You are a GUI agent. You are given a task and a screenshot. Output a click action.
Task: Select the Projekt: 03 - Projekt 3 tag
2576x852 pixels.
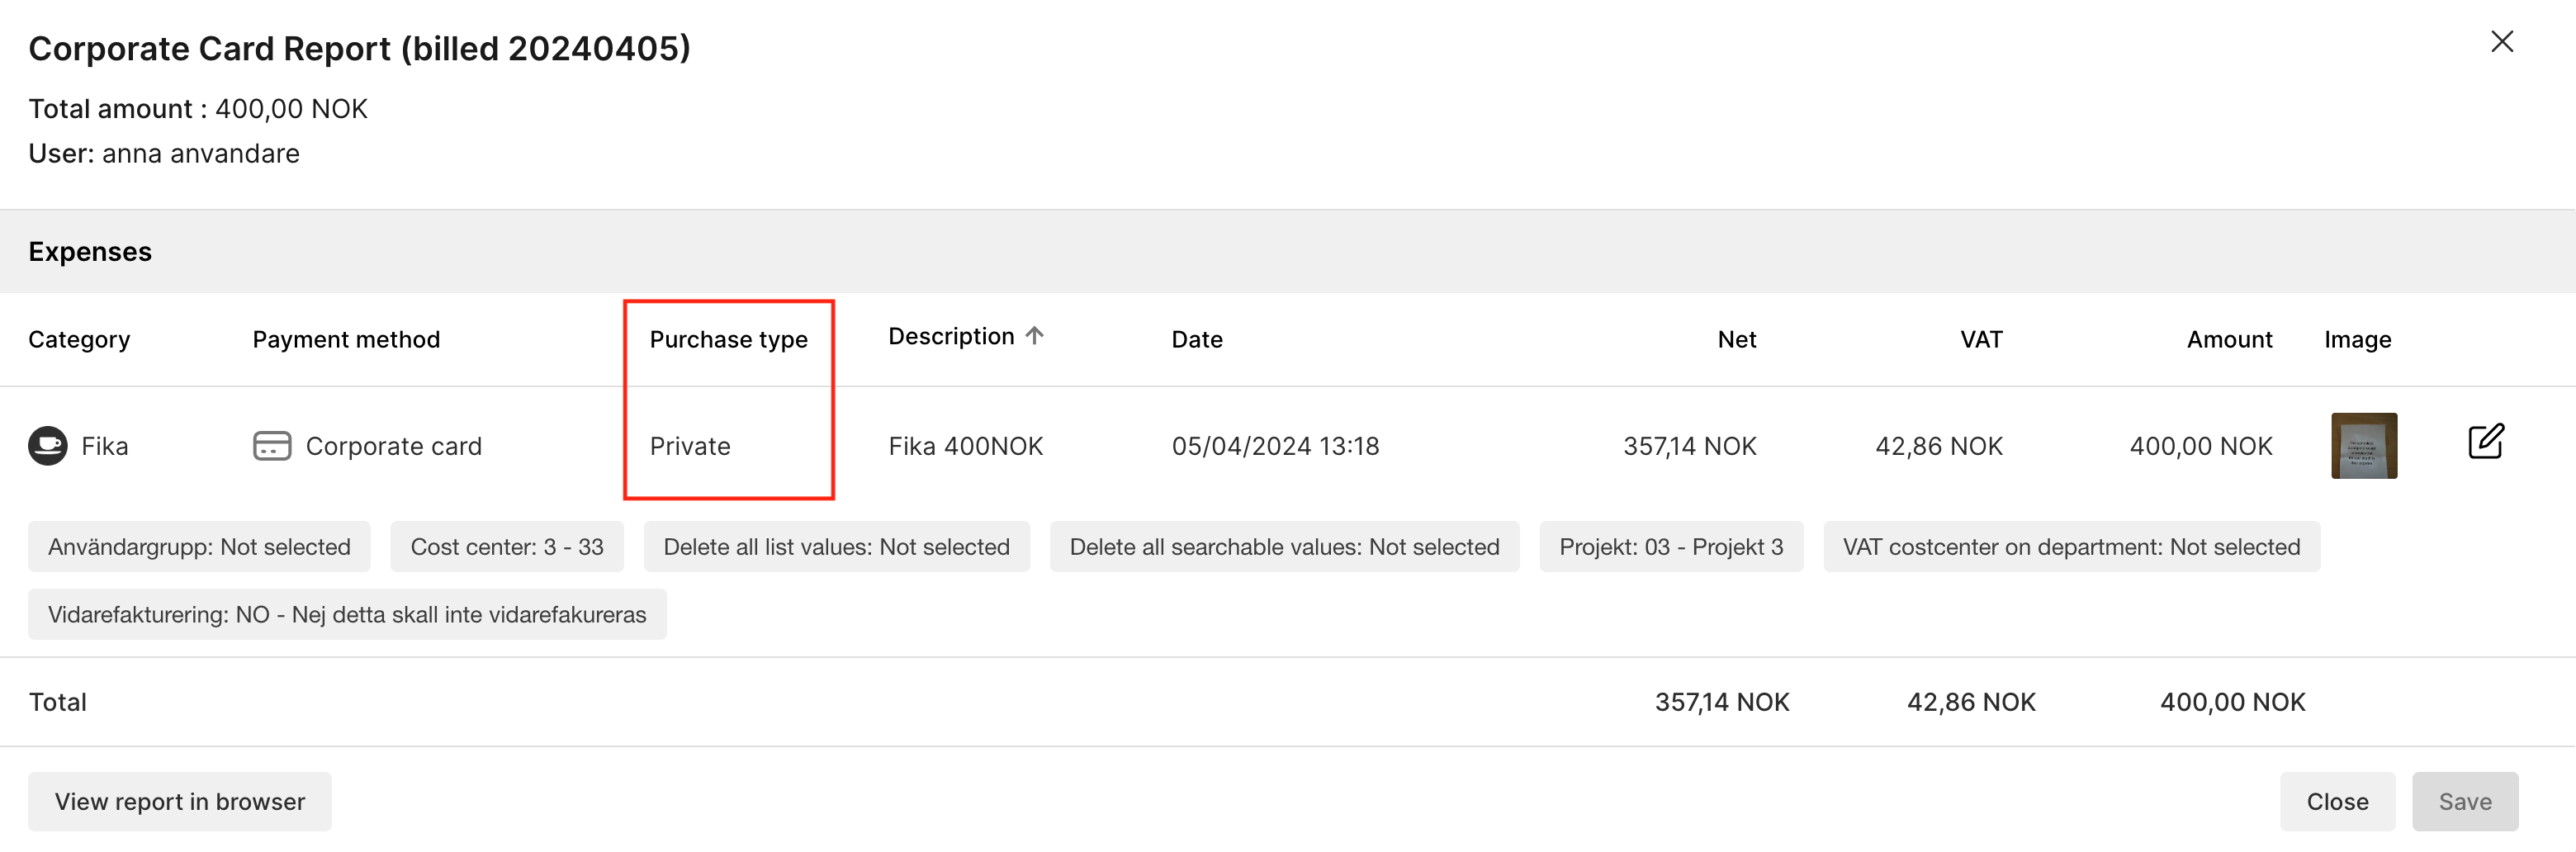(1671, 547)
